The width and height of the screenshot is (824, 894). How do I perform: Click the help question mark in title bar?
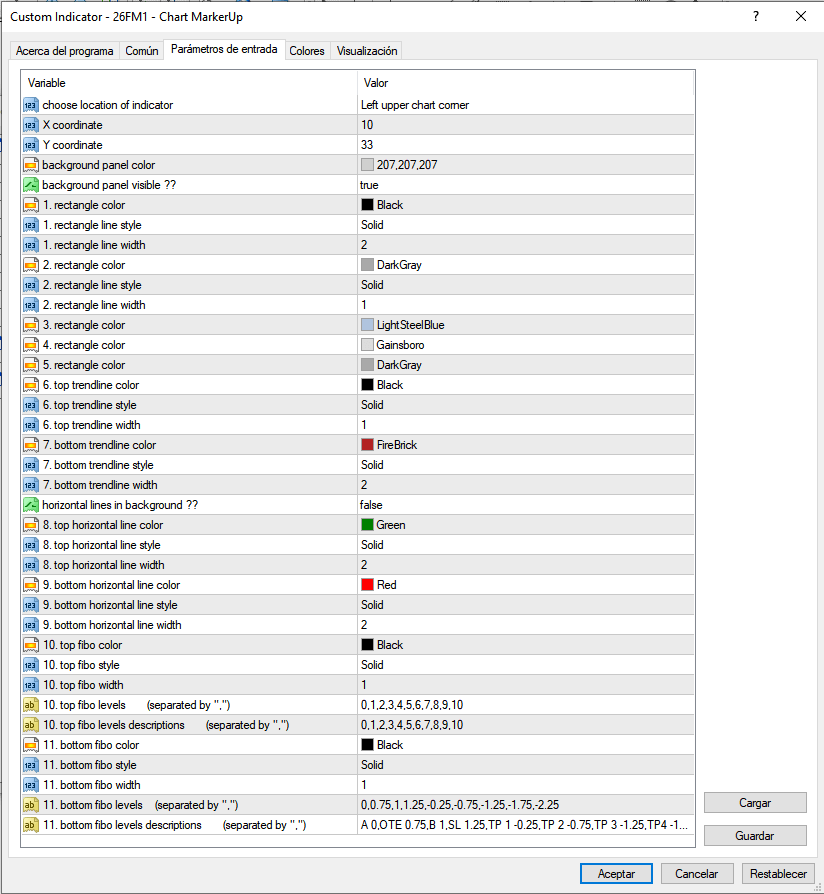point(756,17)
